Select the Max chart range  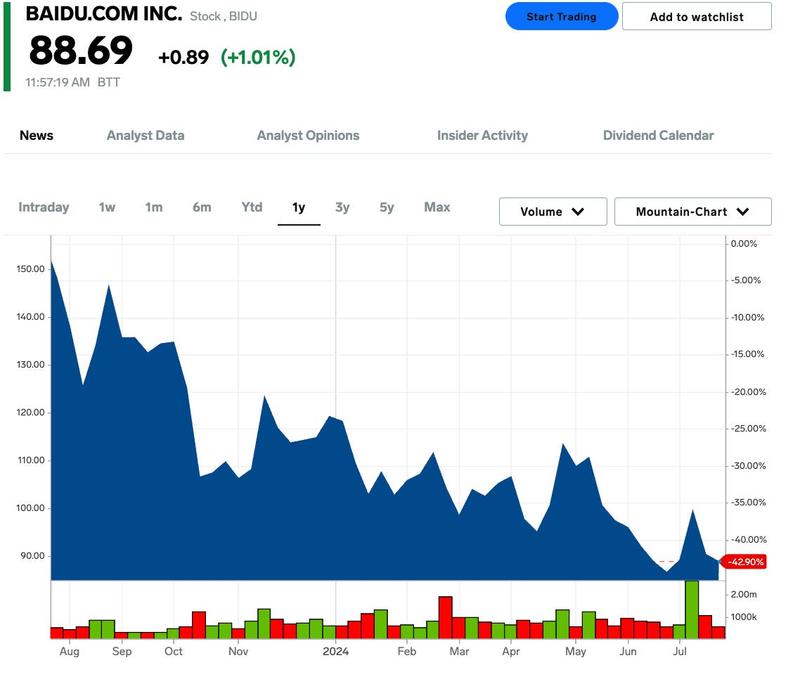pos(437,207)
